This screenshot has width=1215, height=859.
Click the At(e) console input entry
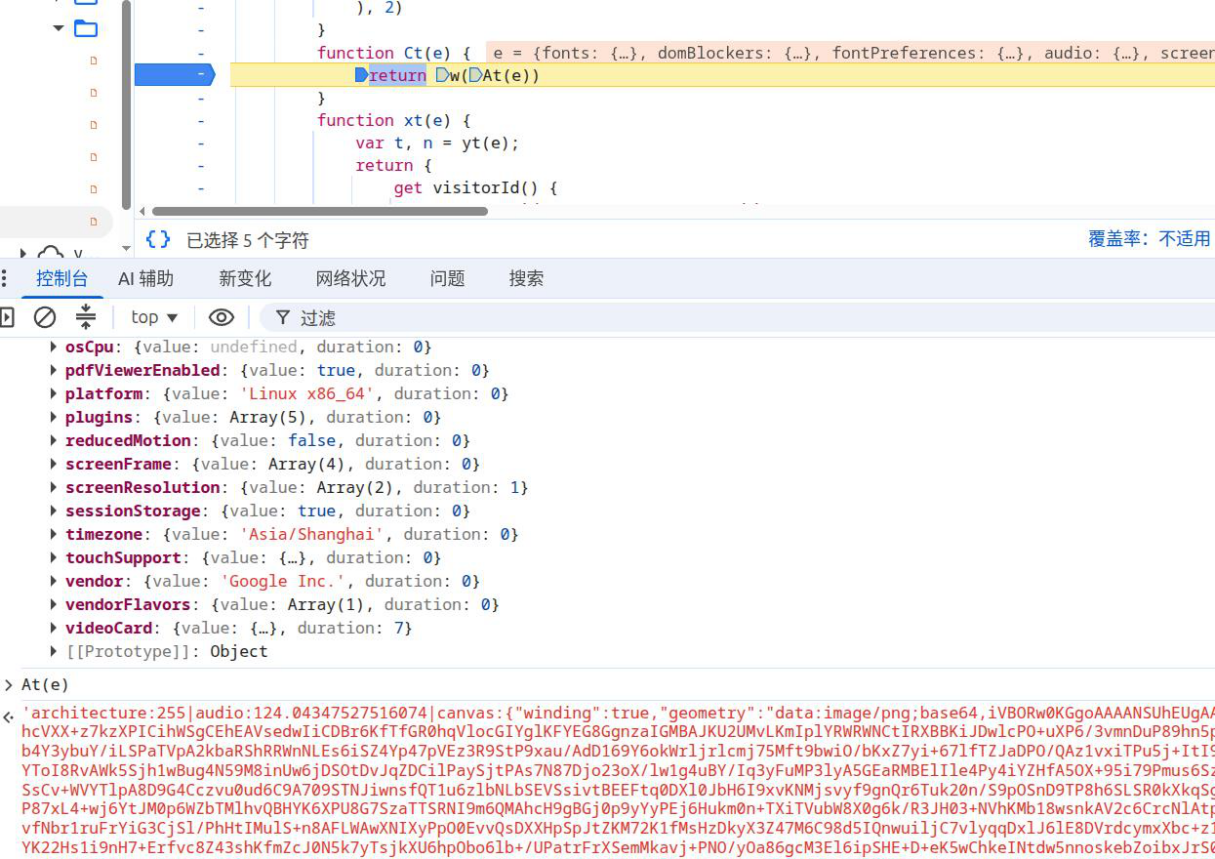45,685
